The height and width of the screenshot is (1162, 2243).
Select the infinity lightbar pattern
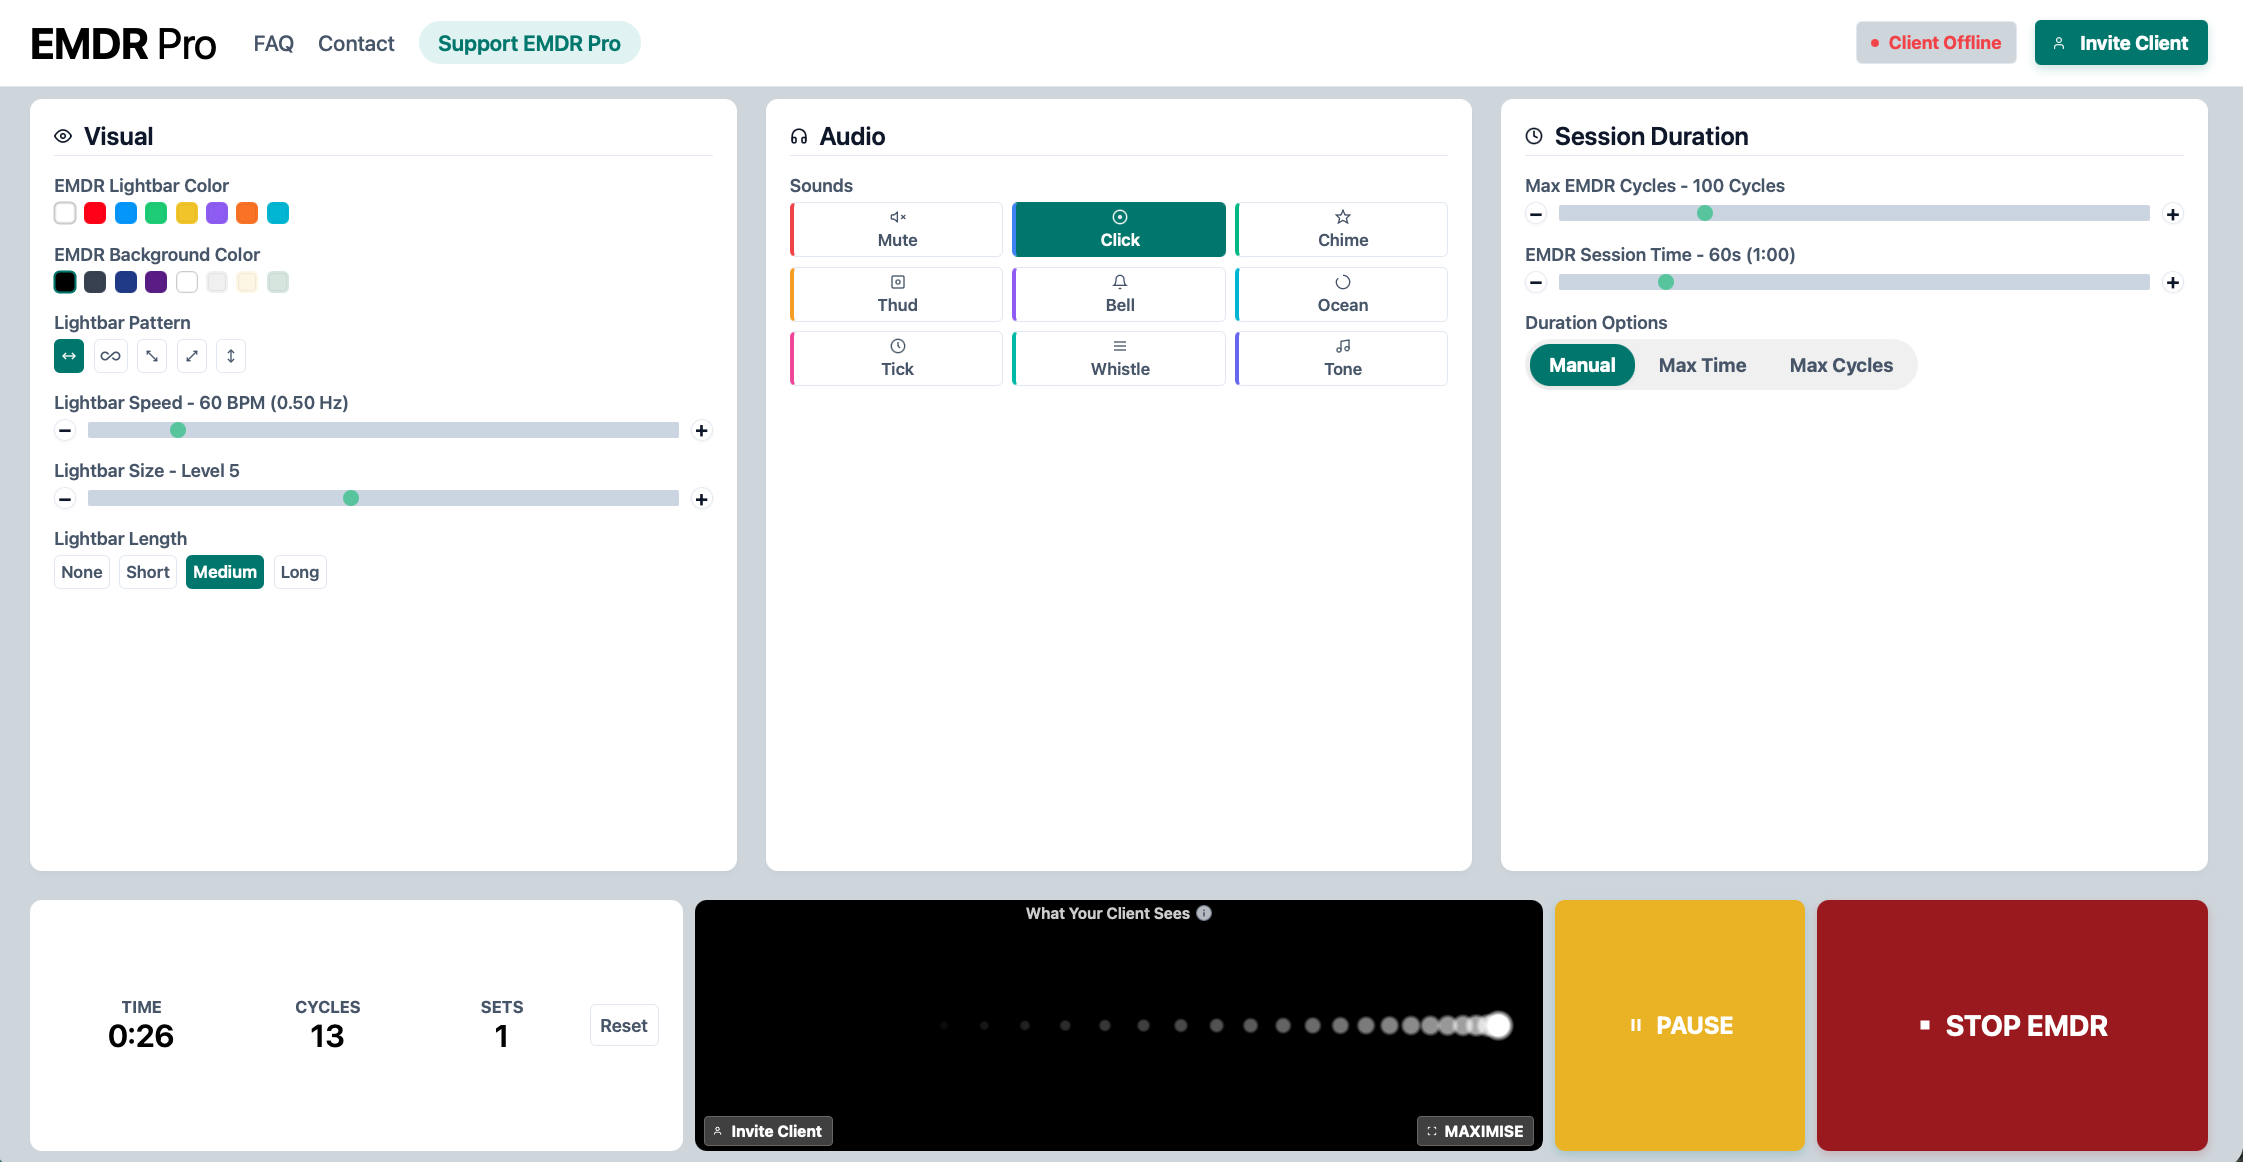111,356
